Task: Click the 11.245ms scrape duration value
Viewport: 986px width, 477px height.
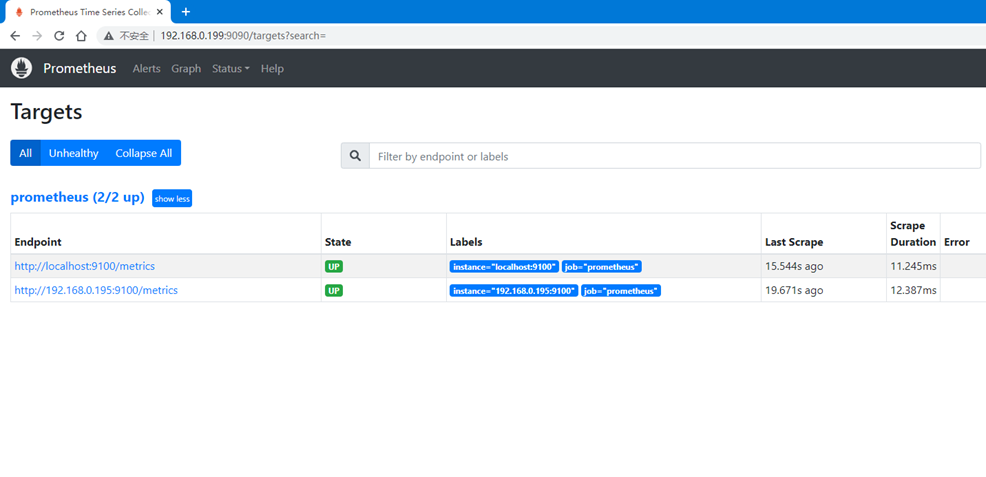Action: 913,266
